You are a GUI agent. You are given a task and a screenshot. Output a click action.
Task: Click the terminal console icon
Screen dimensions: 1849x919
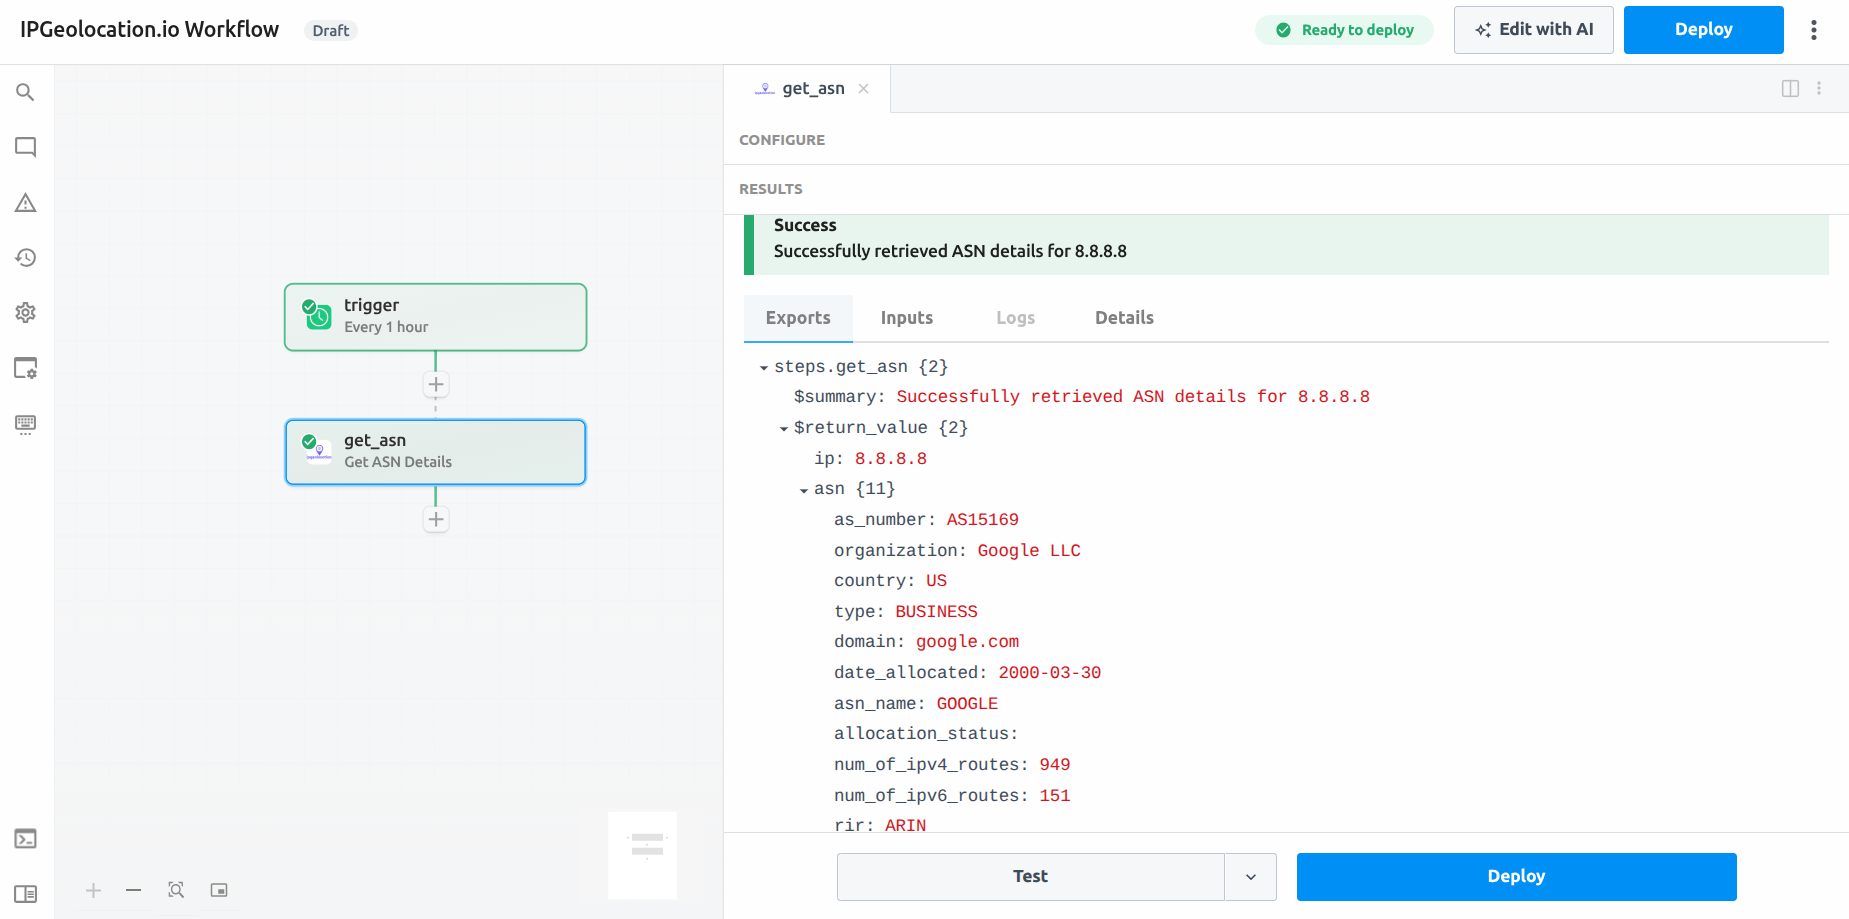pos(26,839)
